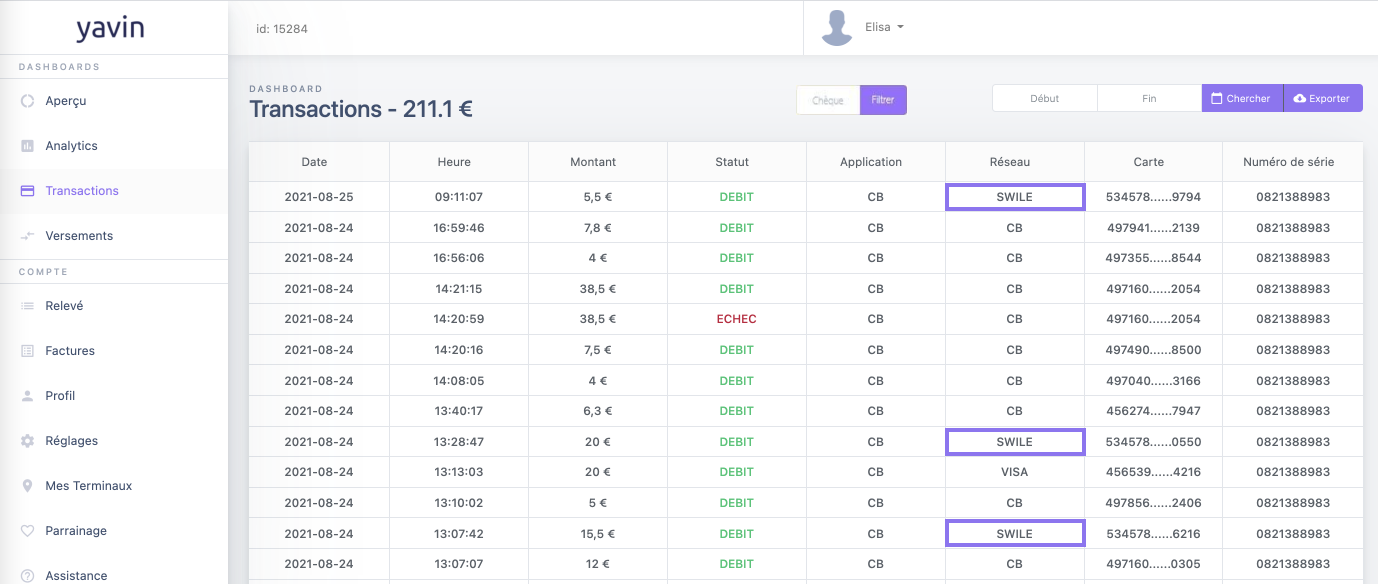Click the Versements transfer icon
This screenshot has width=1378, height=584.
(28, 236)
